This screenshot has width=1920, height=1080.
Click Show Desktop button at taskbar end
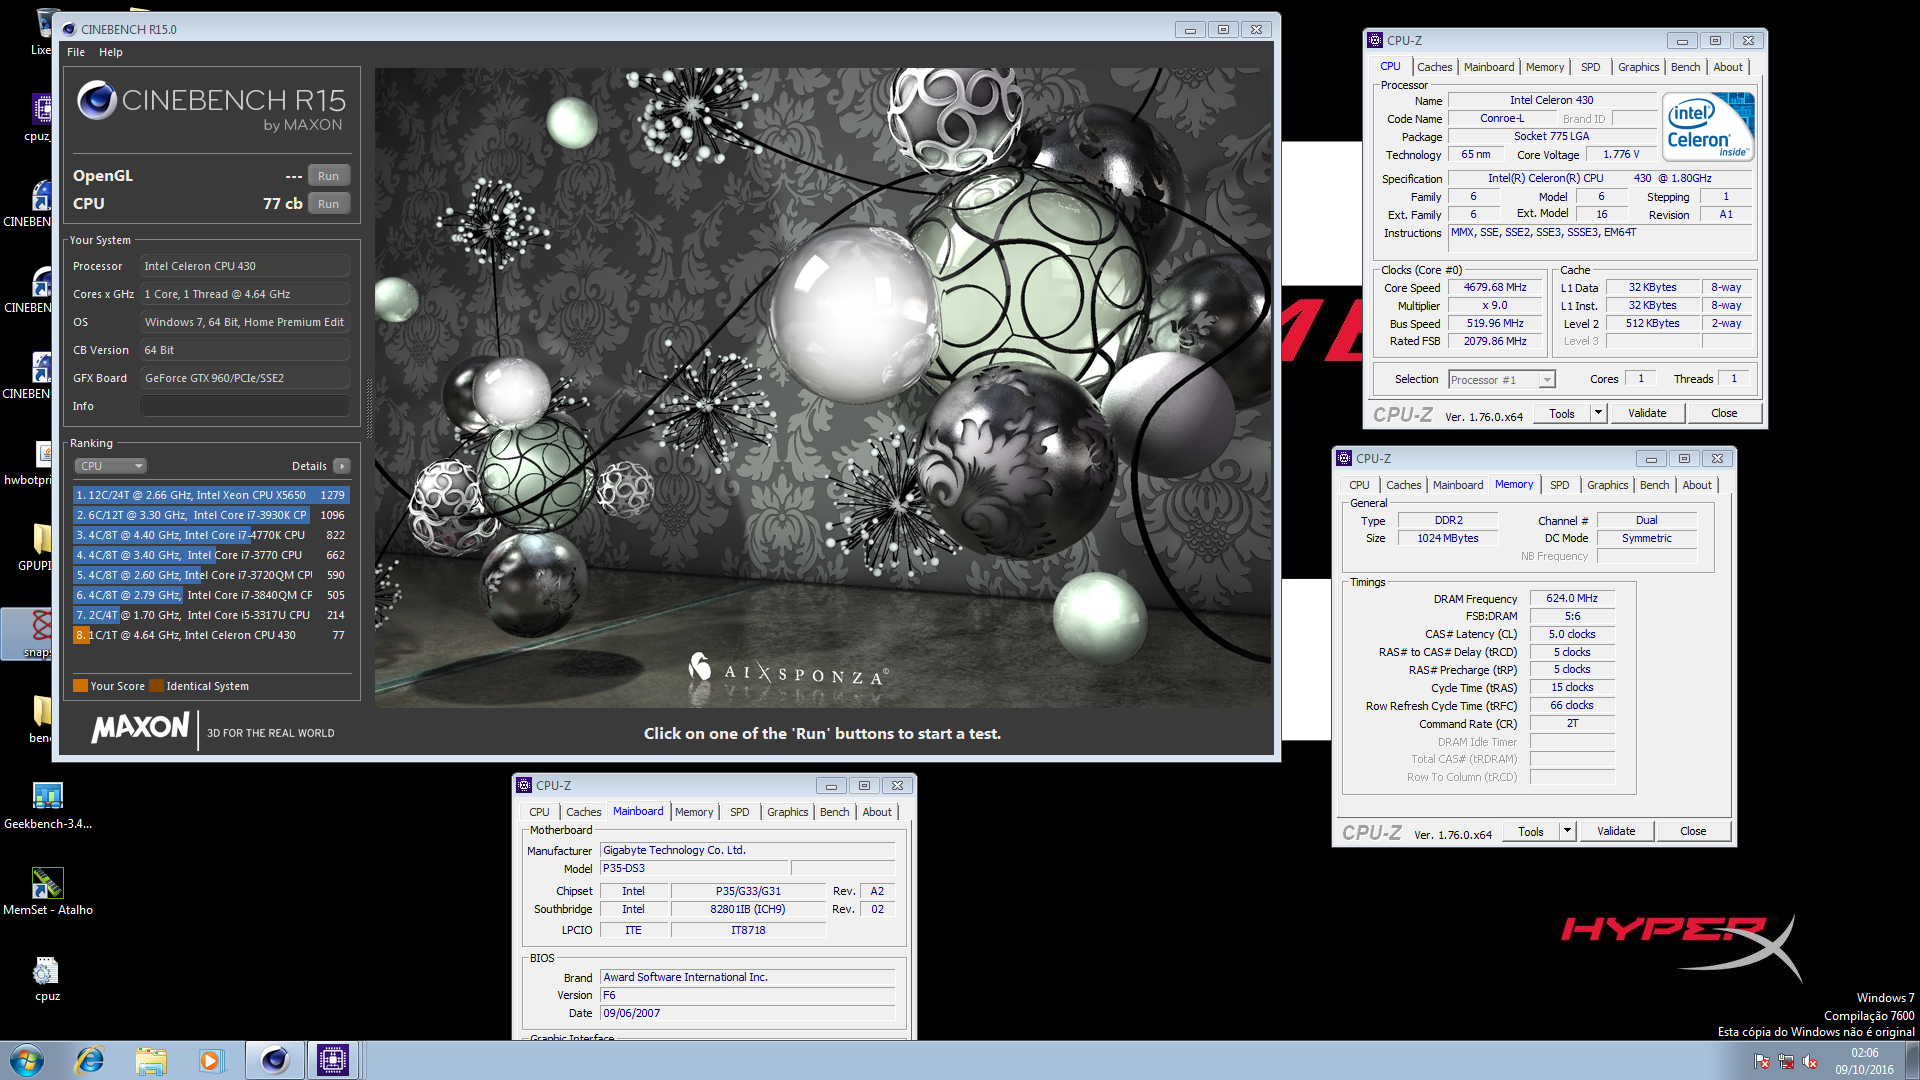[1912, 1060]
